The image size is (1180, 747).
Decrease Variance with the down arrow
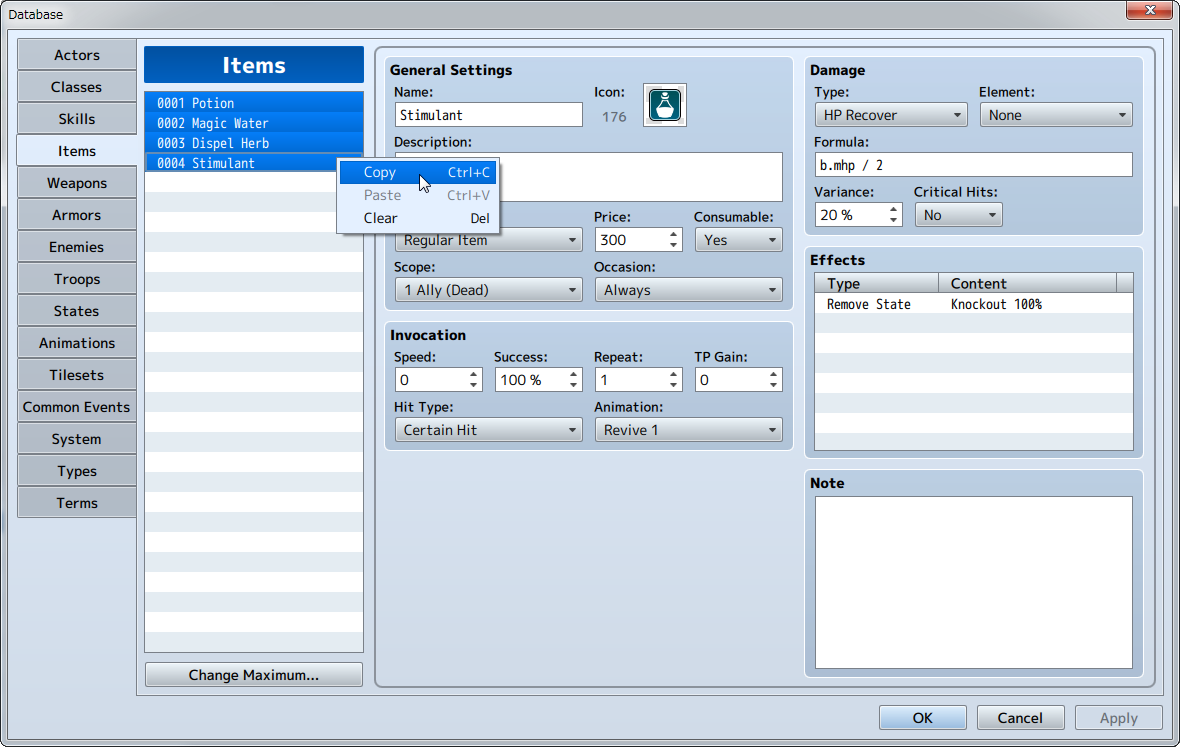[x=892, y=220]
